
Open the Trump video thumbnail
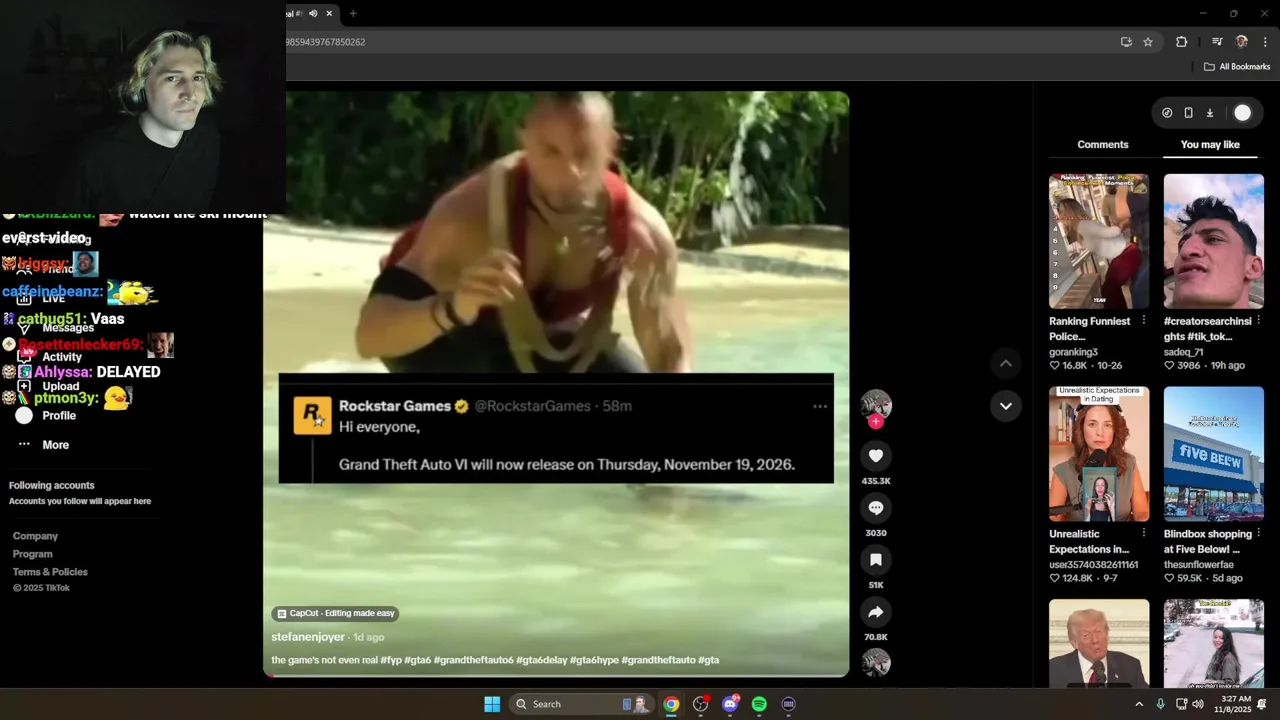pos(1099,643)
